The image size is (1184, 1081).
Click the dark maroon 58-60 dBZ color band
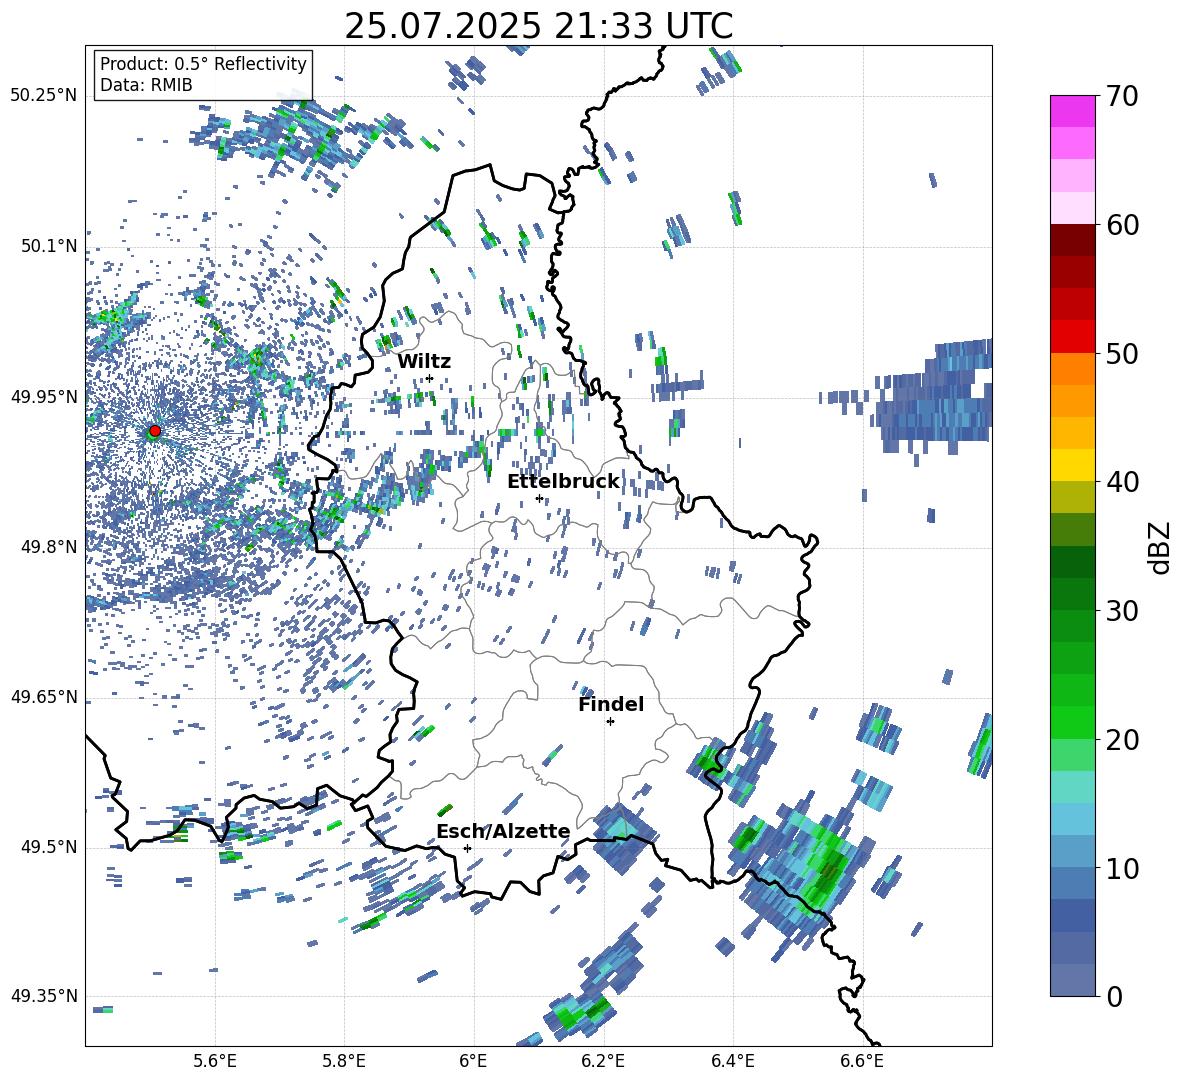[1072, 239]
